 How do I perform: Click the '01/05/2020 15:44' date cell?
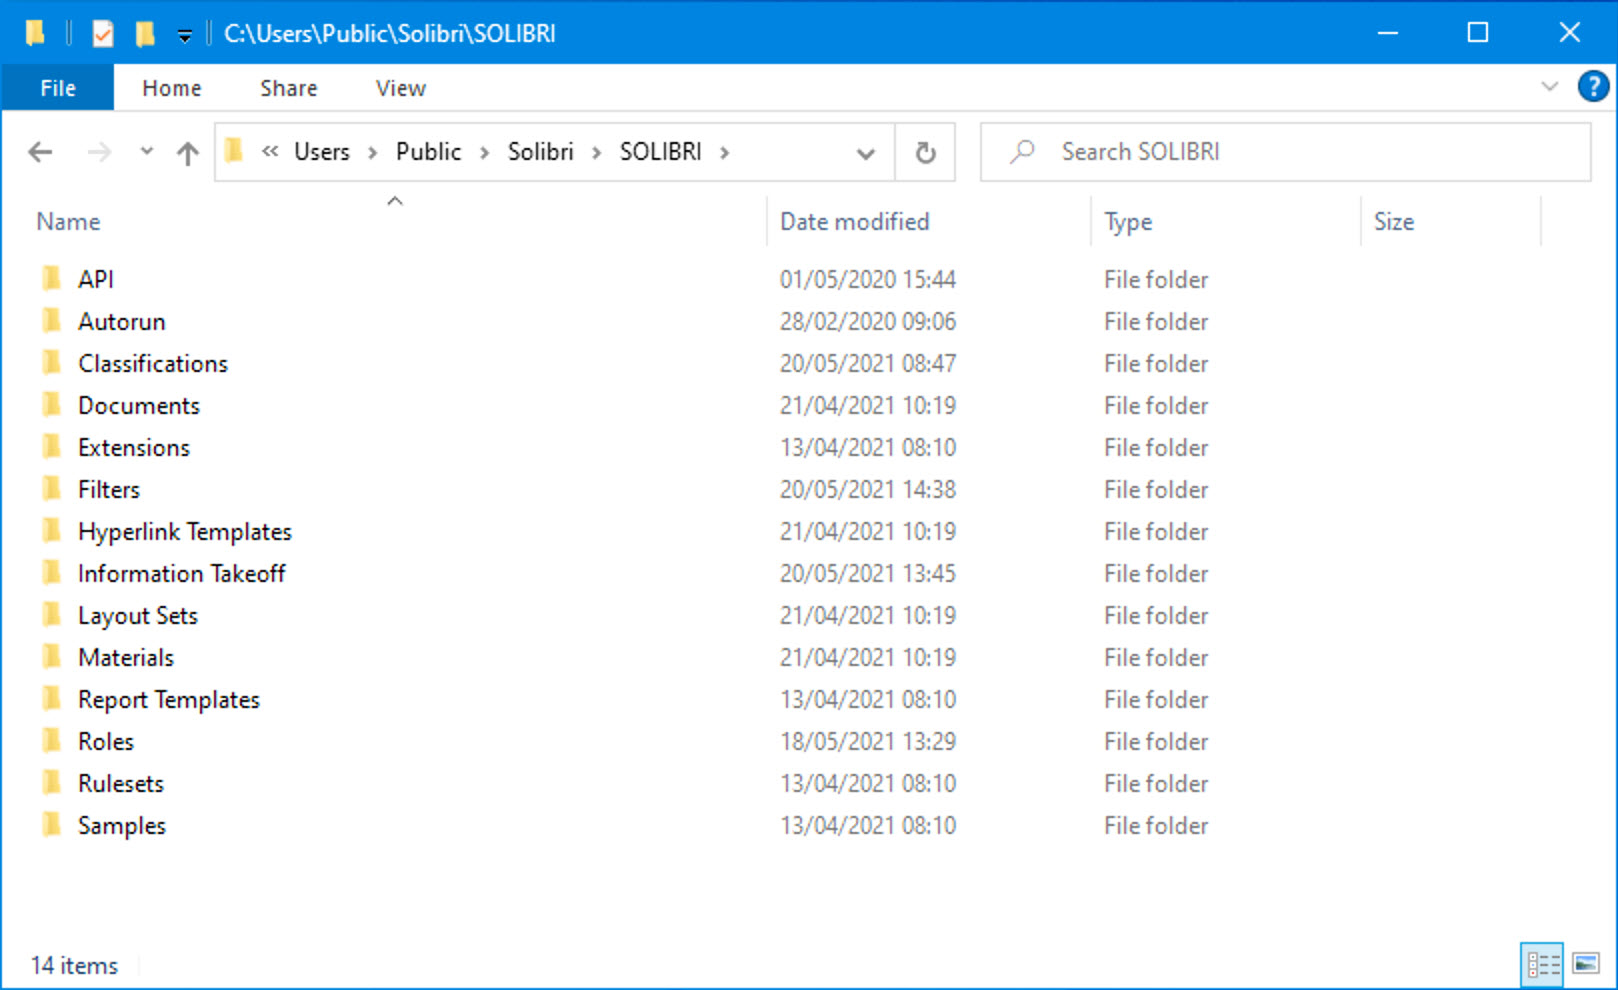[868, 279]
